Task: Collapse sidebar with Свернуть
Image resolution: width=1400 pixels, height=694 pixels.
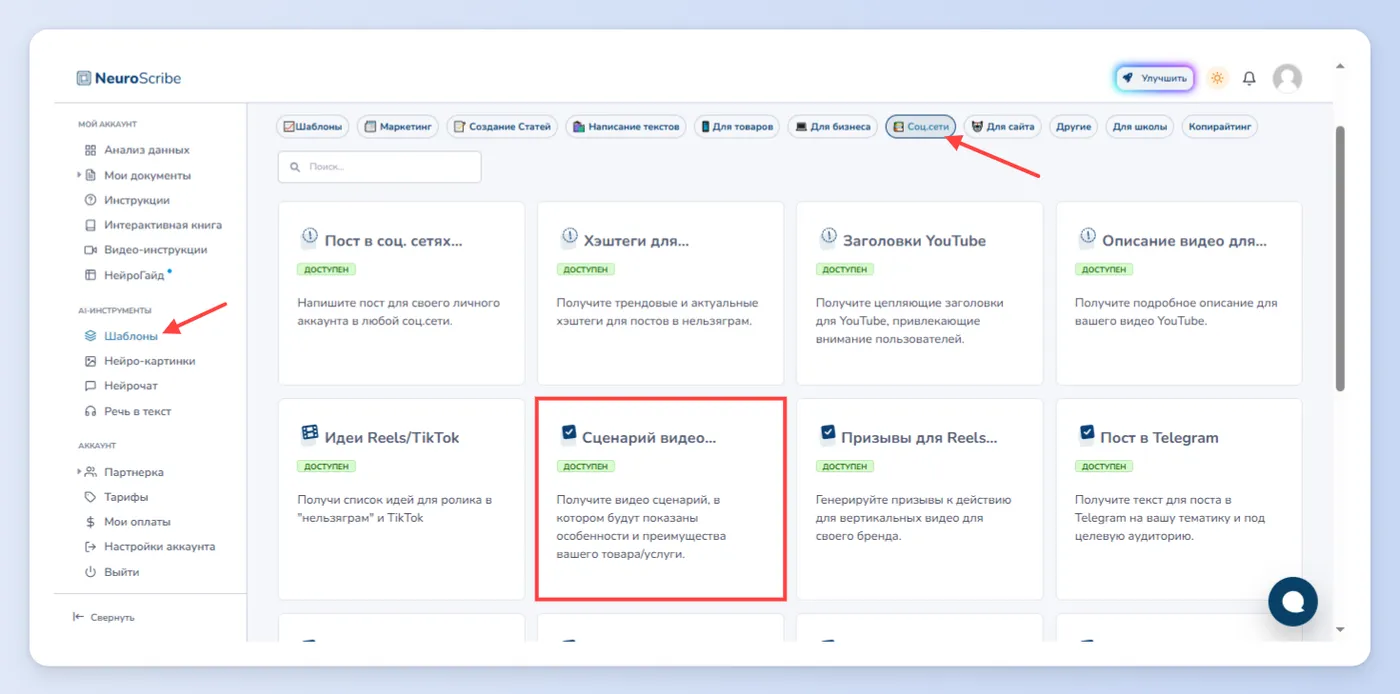Action: (104, 617)
